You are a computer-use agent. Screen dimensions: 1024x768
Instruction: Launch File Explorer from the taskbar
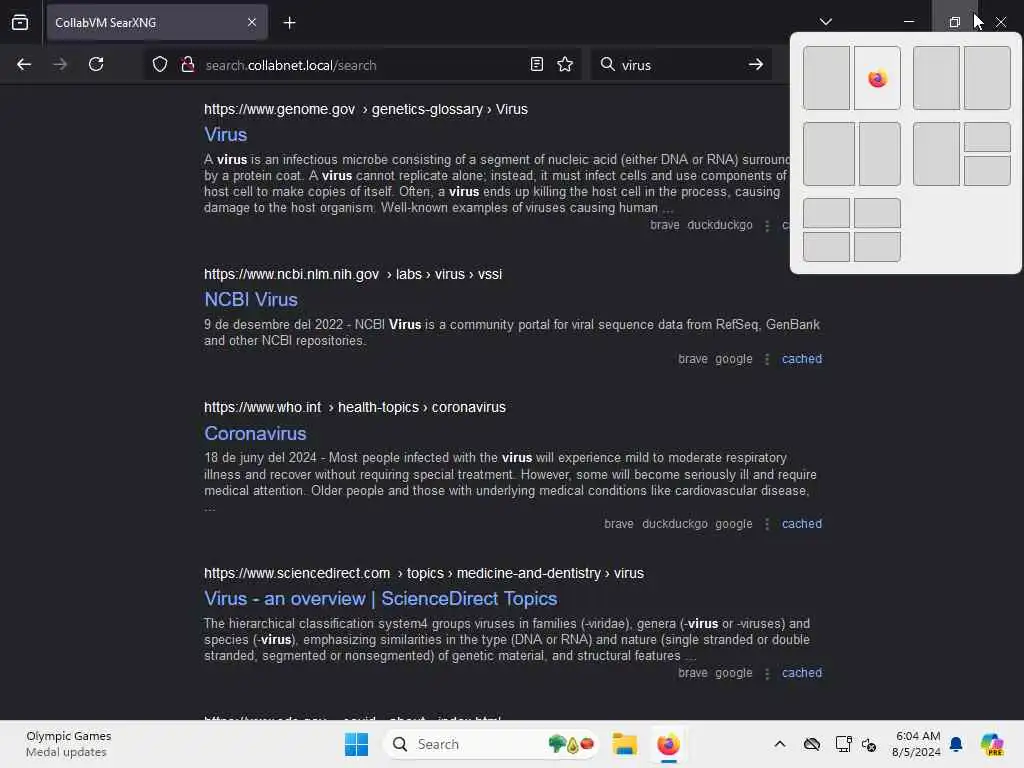point(624,744)
